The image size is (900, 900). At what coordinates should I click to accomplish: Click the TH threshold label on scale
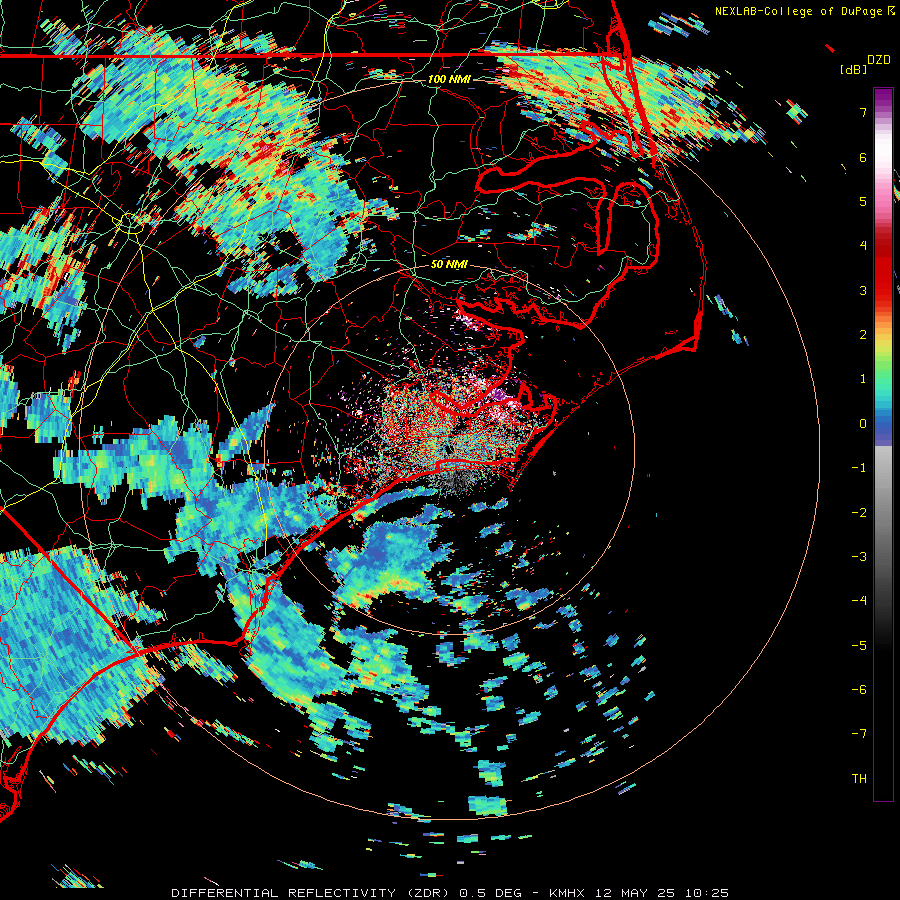click(859, 779)
